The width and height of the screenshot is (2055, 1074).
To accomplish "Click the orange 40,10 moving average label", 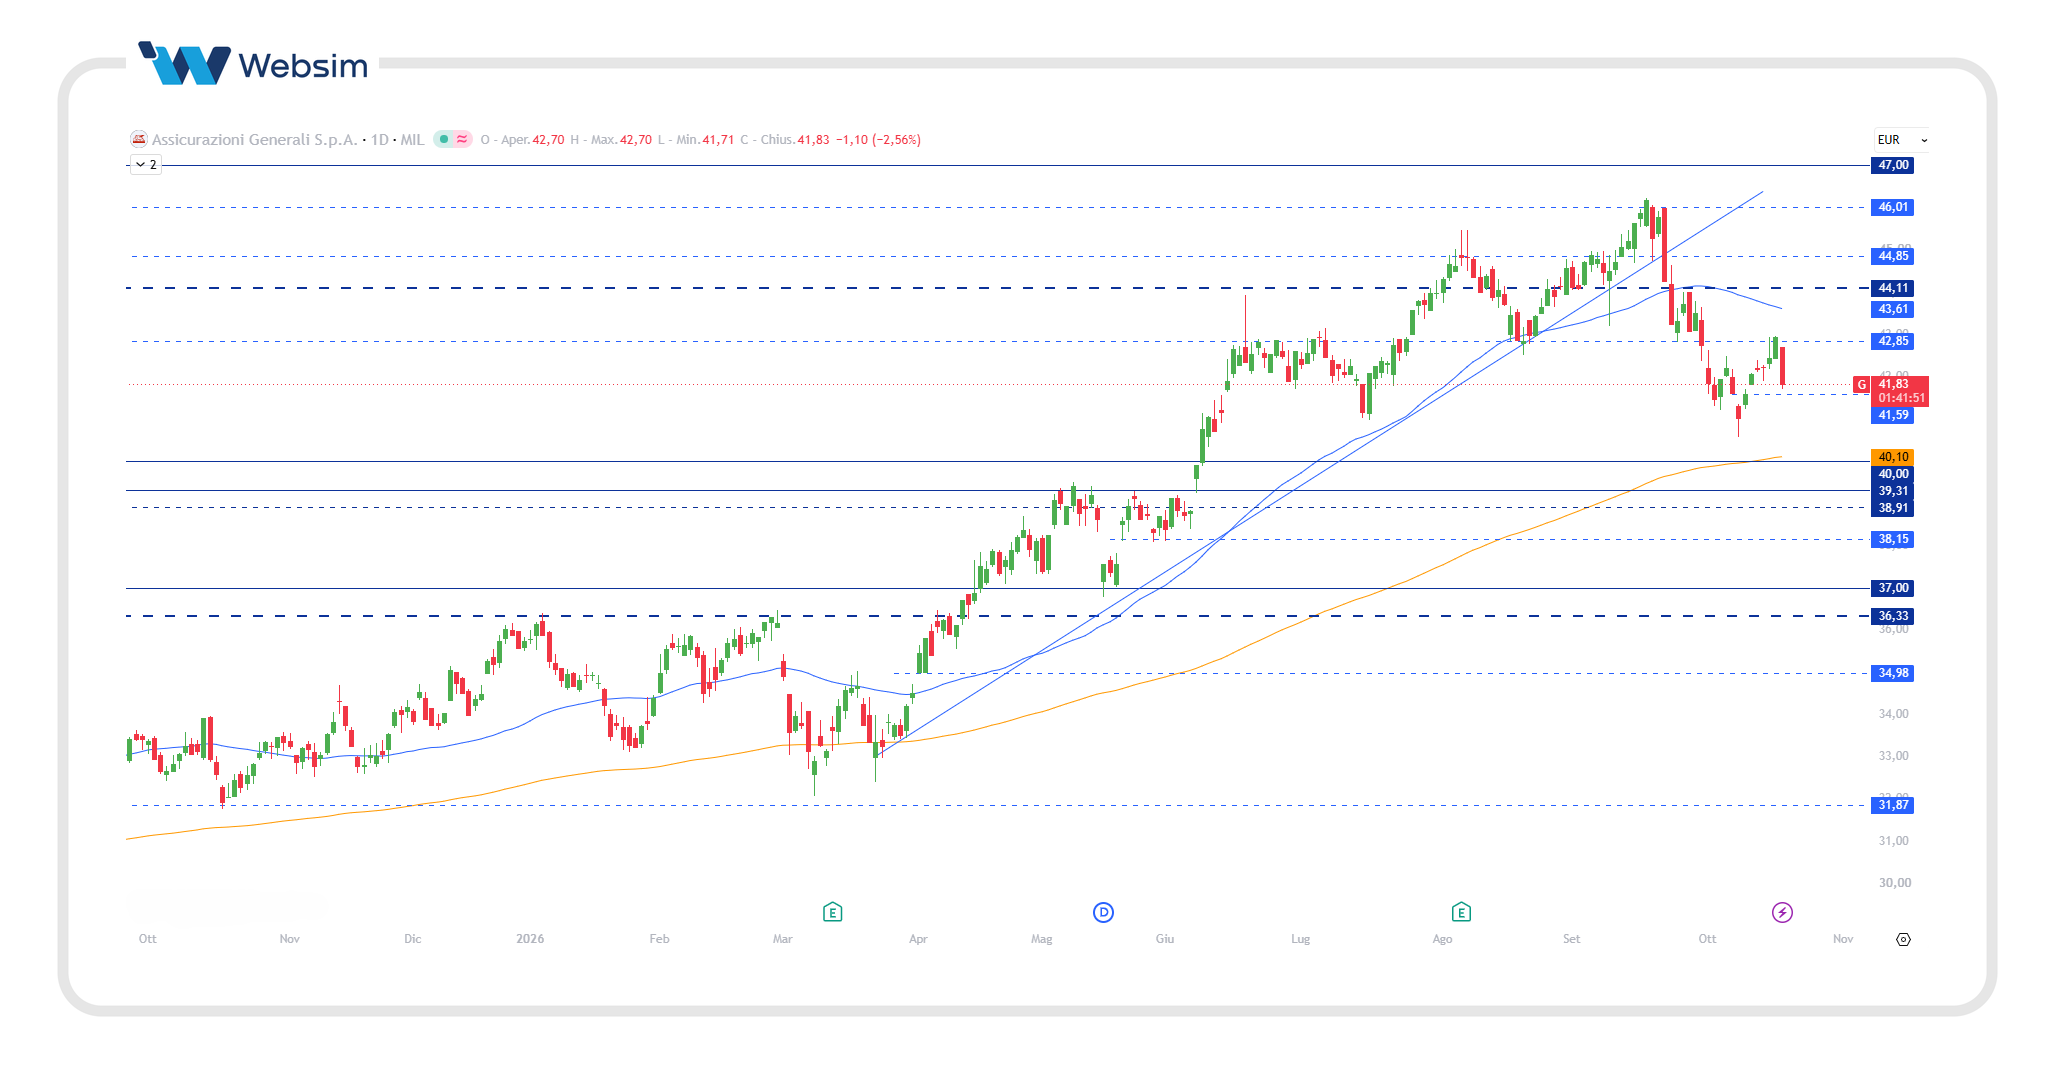I will (x=1892, y=457).
